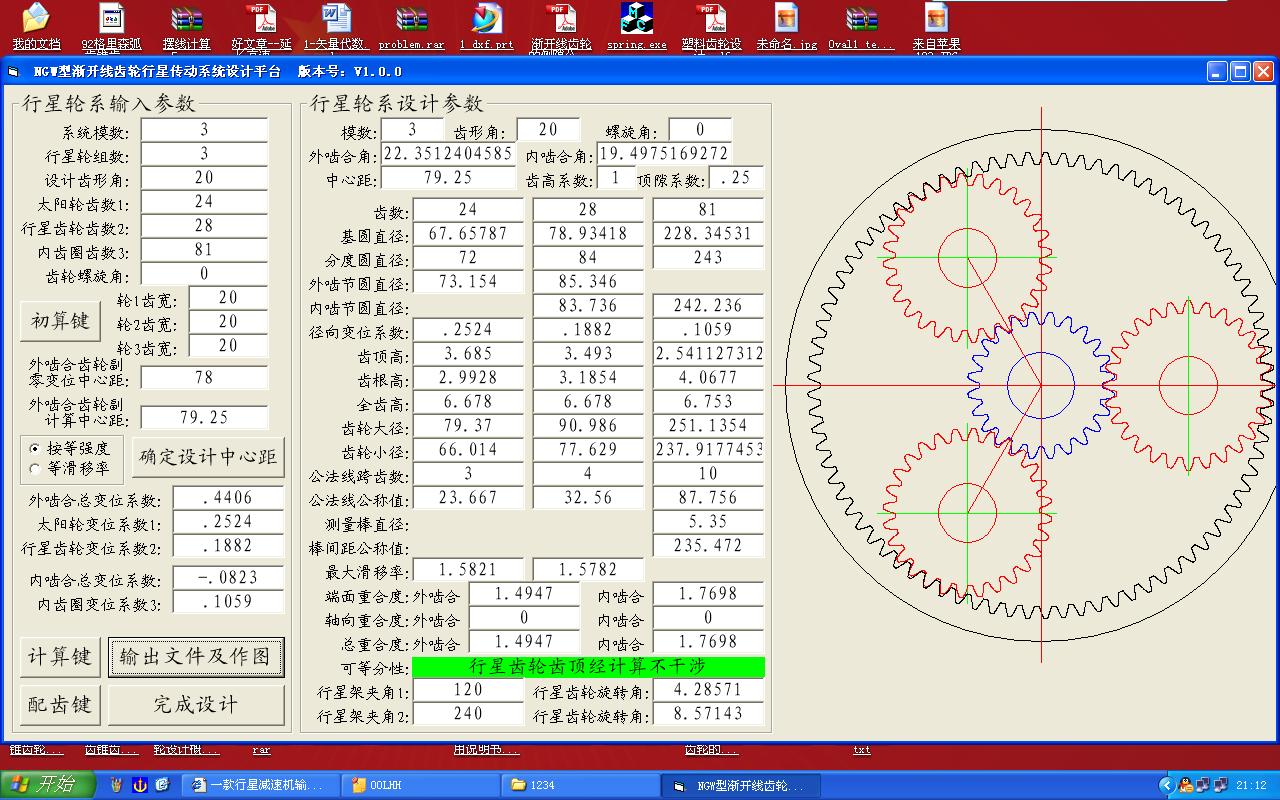Click the 轮2齿宽 input field
The width and height of the screenshot is (1280, 800).
(228, 322)
